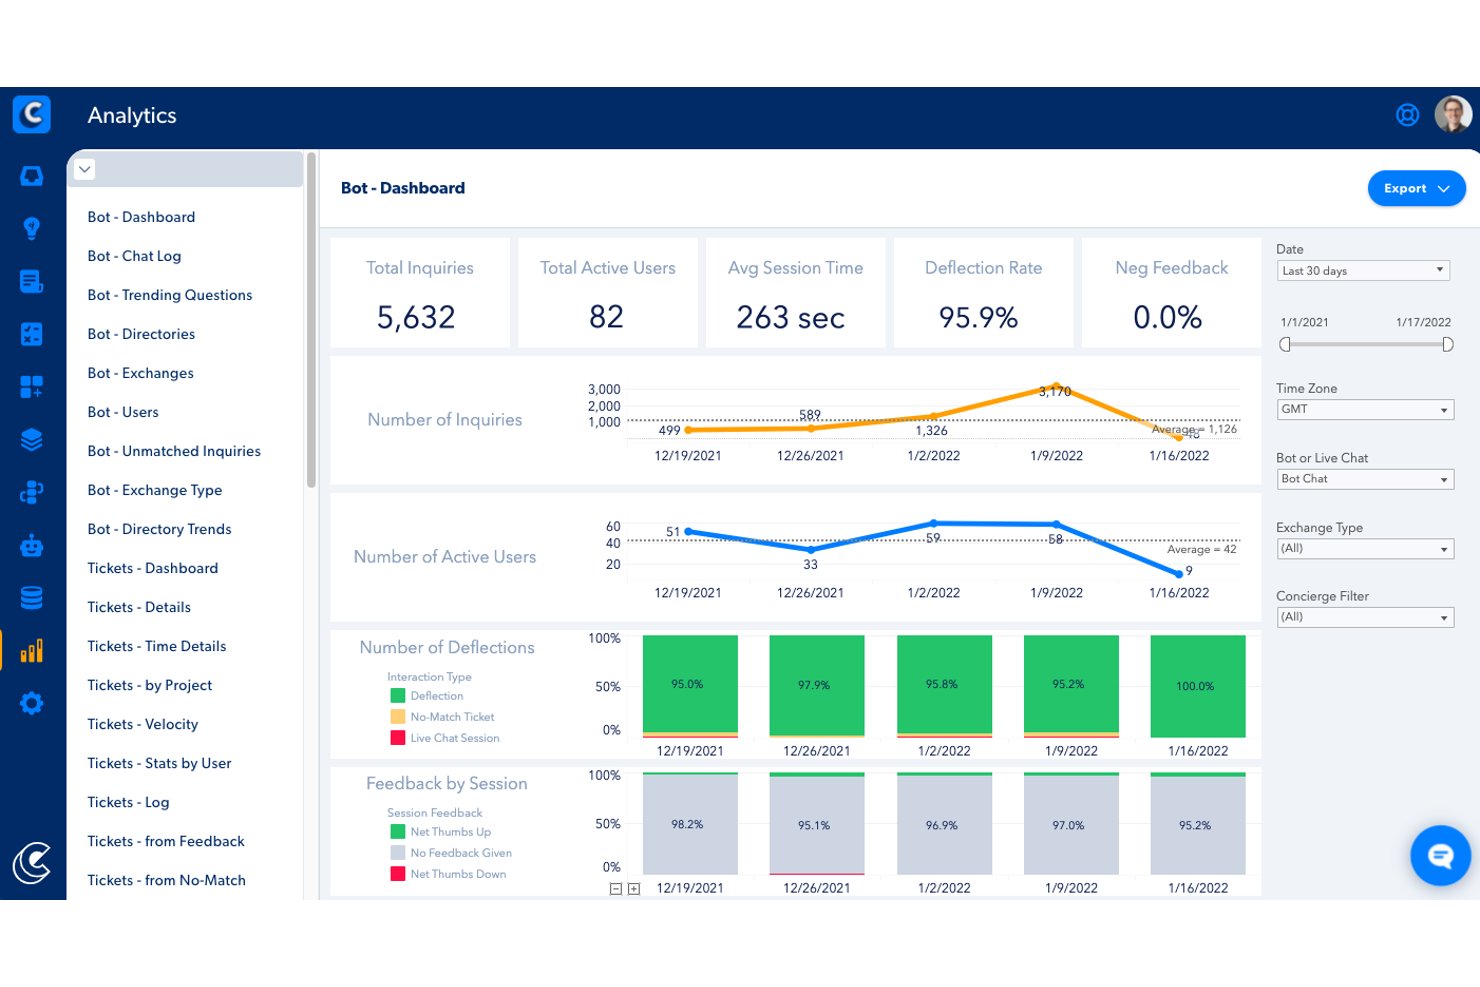
Task: Open Tickets - Stats by User report
Action: [159, 763]
